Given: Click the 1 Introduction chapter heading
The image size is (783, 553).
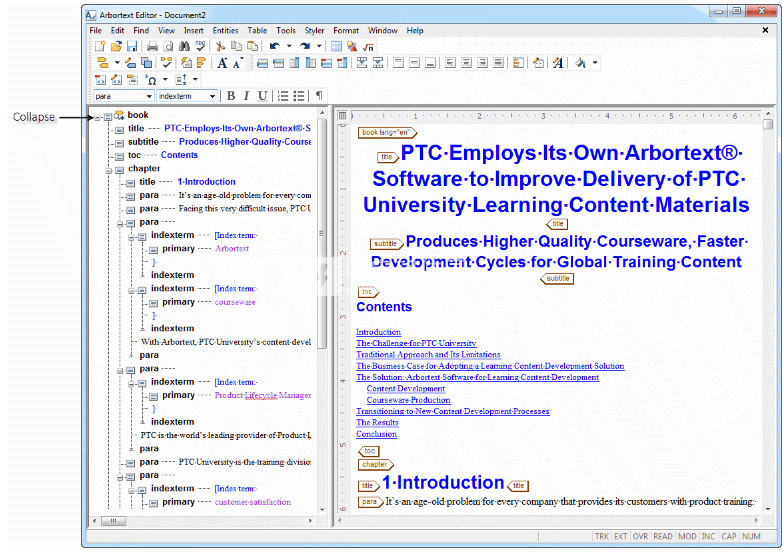Looking at the screenshot, I should 443,483.
